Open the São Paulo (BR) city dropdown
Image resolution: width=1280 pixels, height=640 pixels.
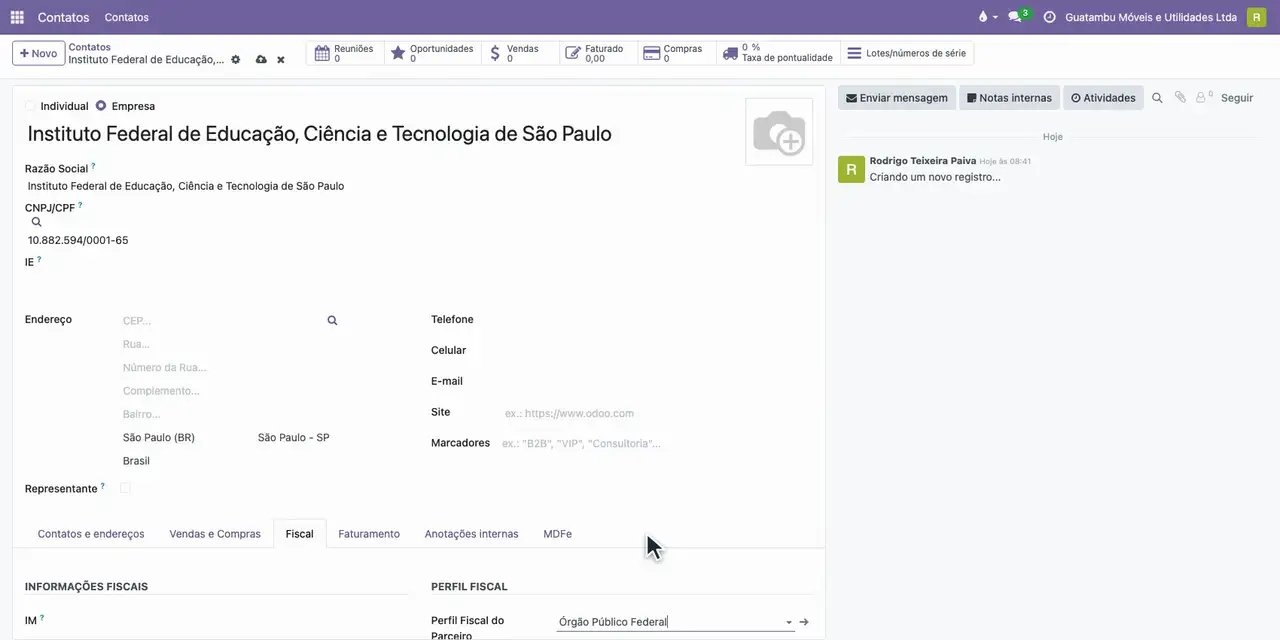click(x=186, y=438)
